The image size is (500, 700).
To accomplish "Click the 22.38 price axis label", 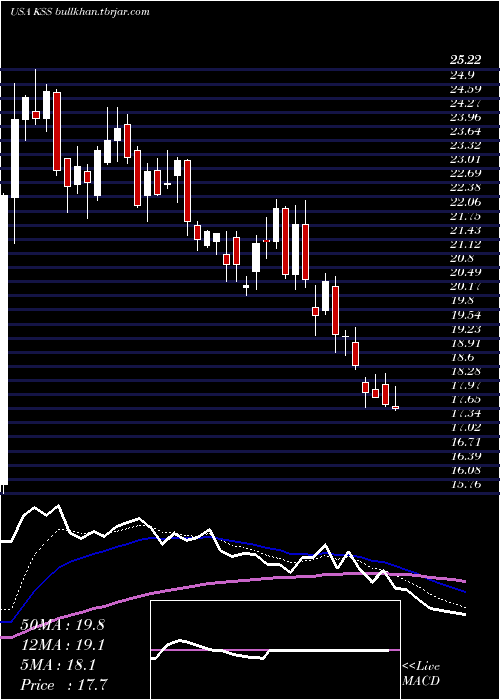I will (x=466, y=188).
